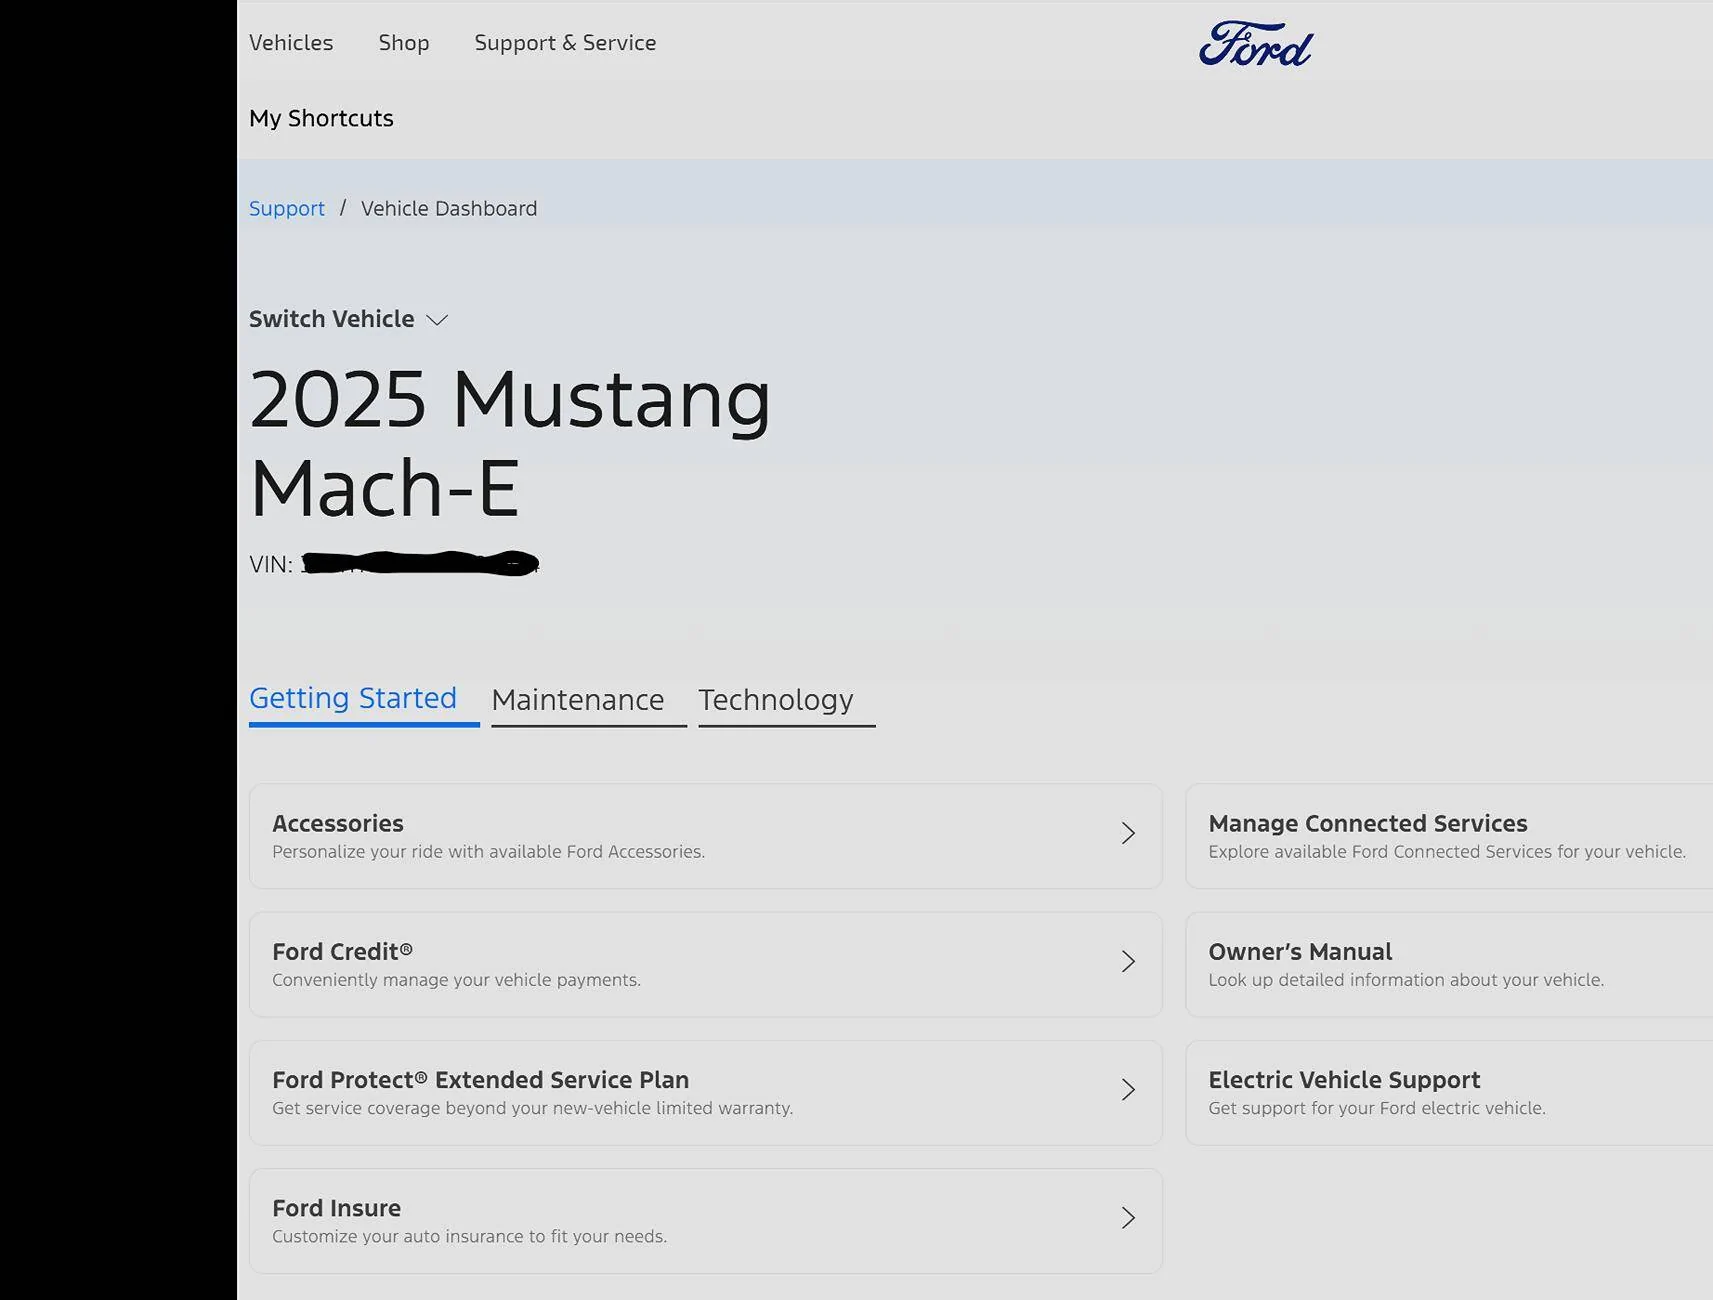Click My Shortcuts
This screenshot has height=1300, width=1713.
tap(321, 118)
